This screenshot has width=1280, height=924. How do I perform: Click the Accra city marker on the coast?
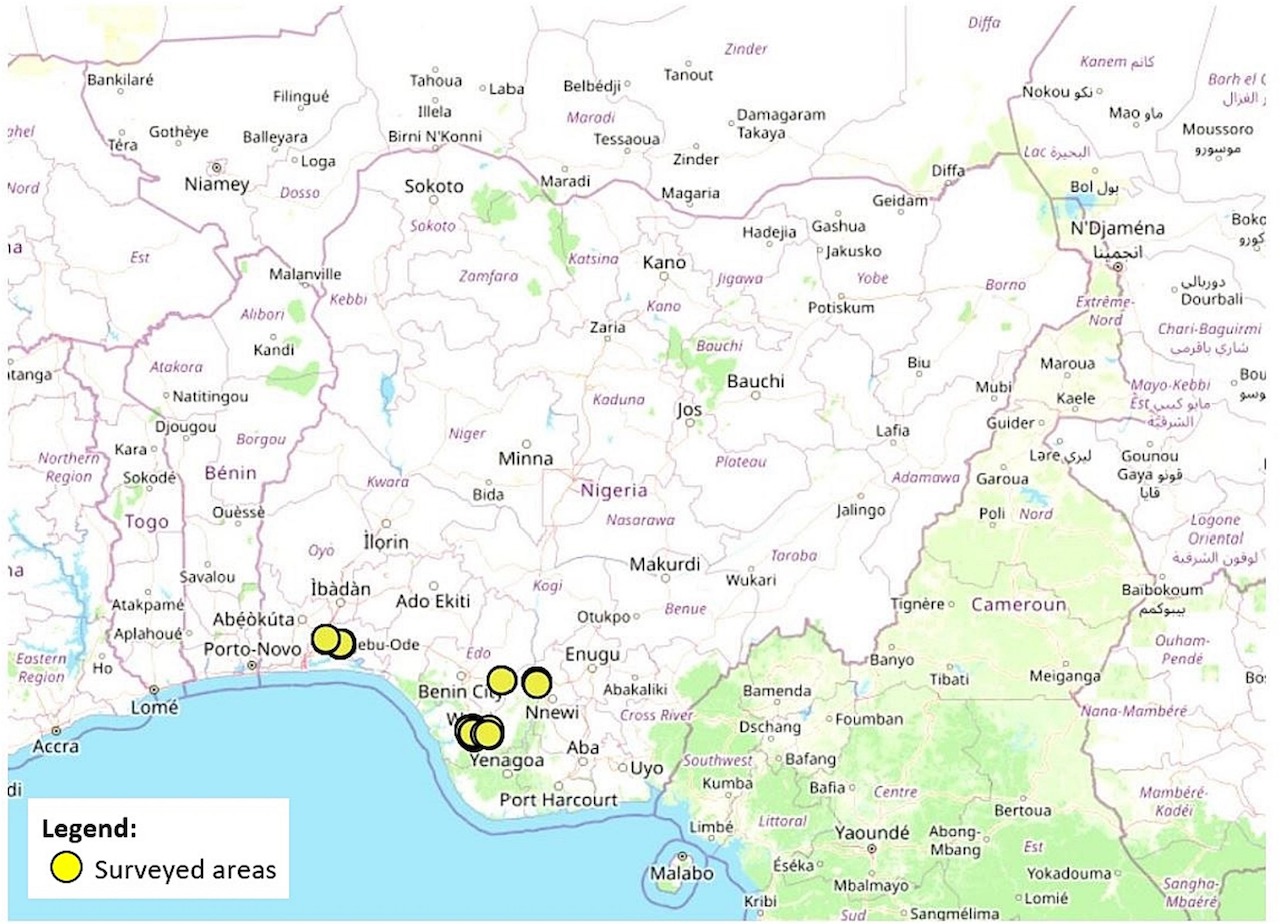(55, 731)
